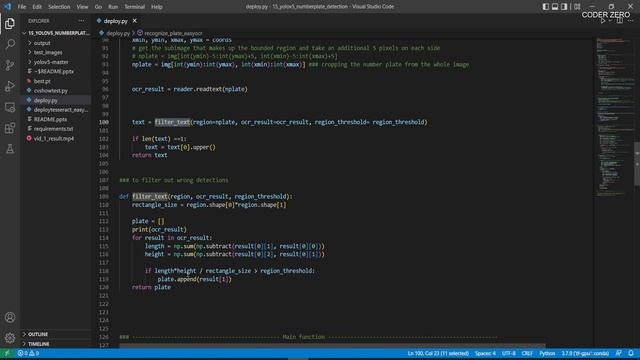Open editor More Actions ellipsis

coord(631,21)
